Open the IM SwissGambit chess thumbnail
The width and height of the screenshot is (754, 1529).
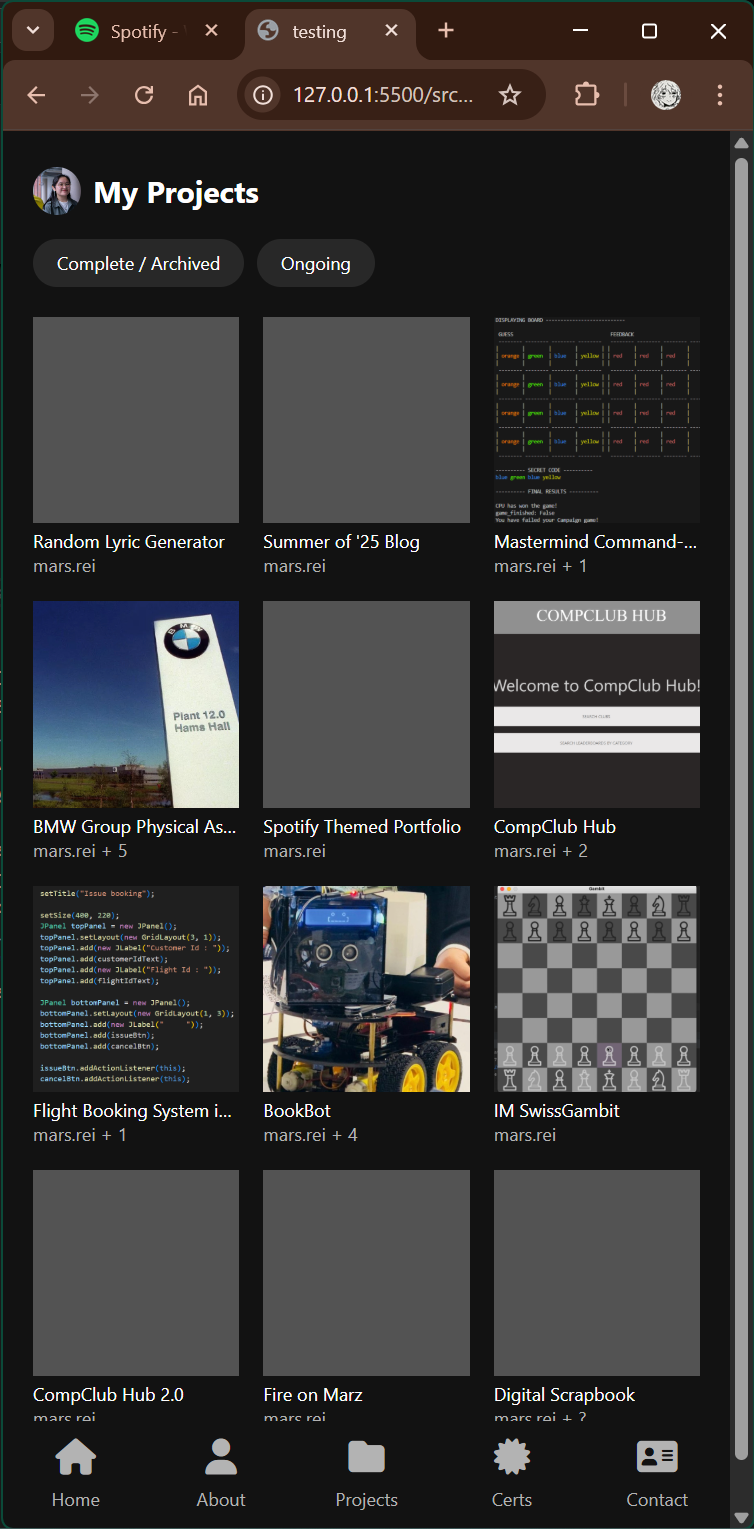coord(596,988)
